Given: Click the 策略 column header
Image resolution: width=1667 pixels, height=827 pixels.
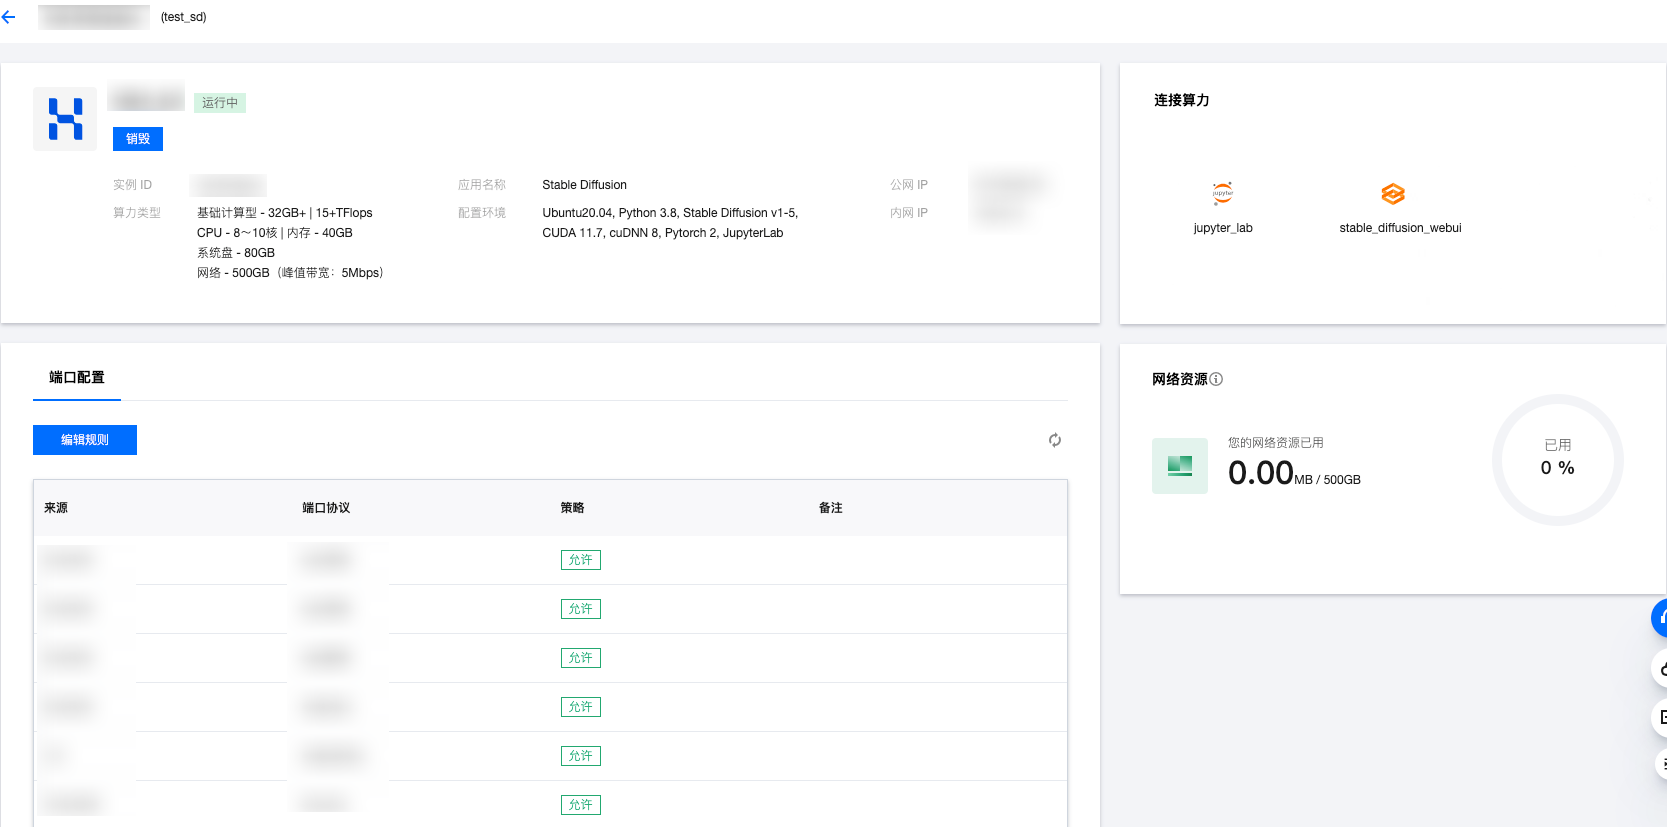Looking at the screenshot, I should click(572, 508).
